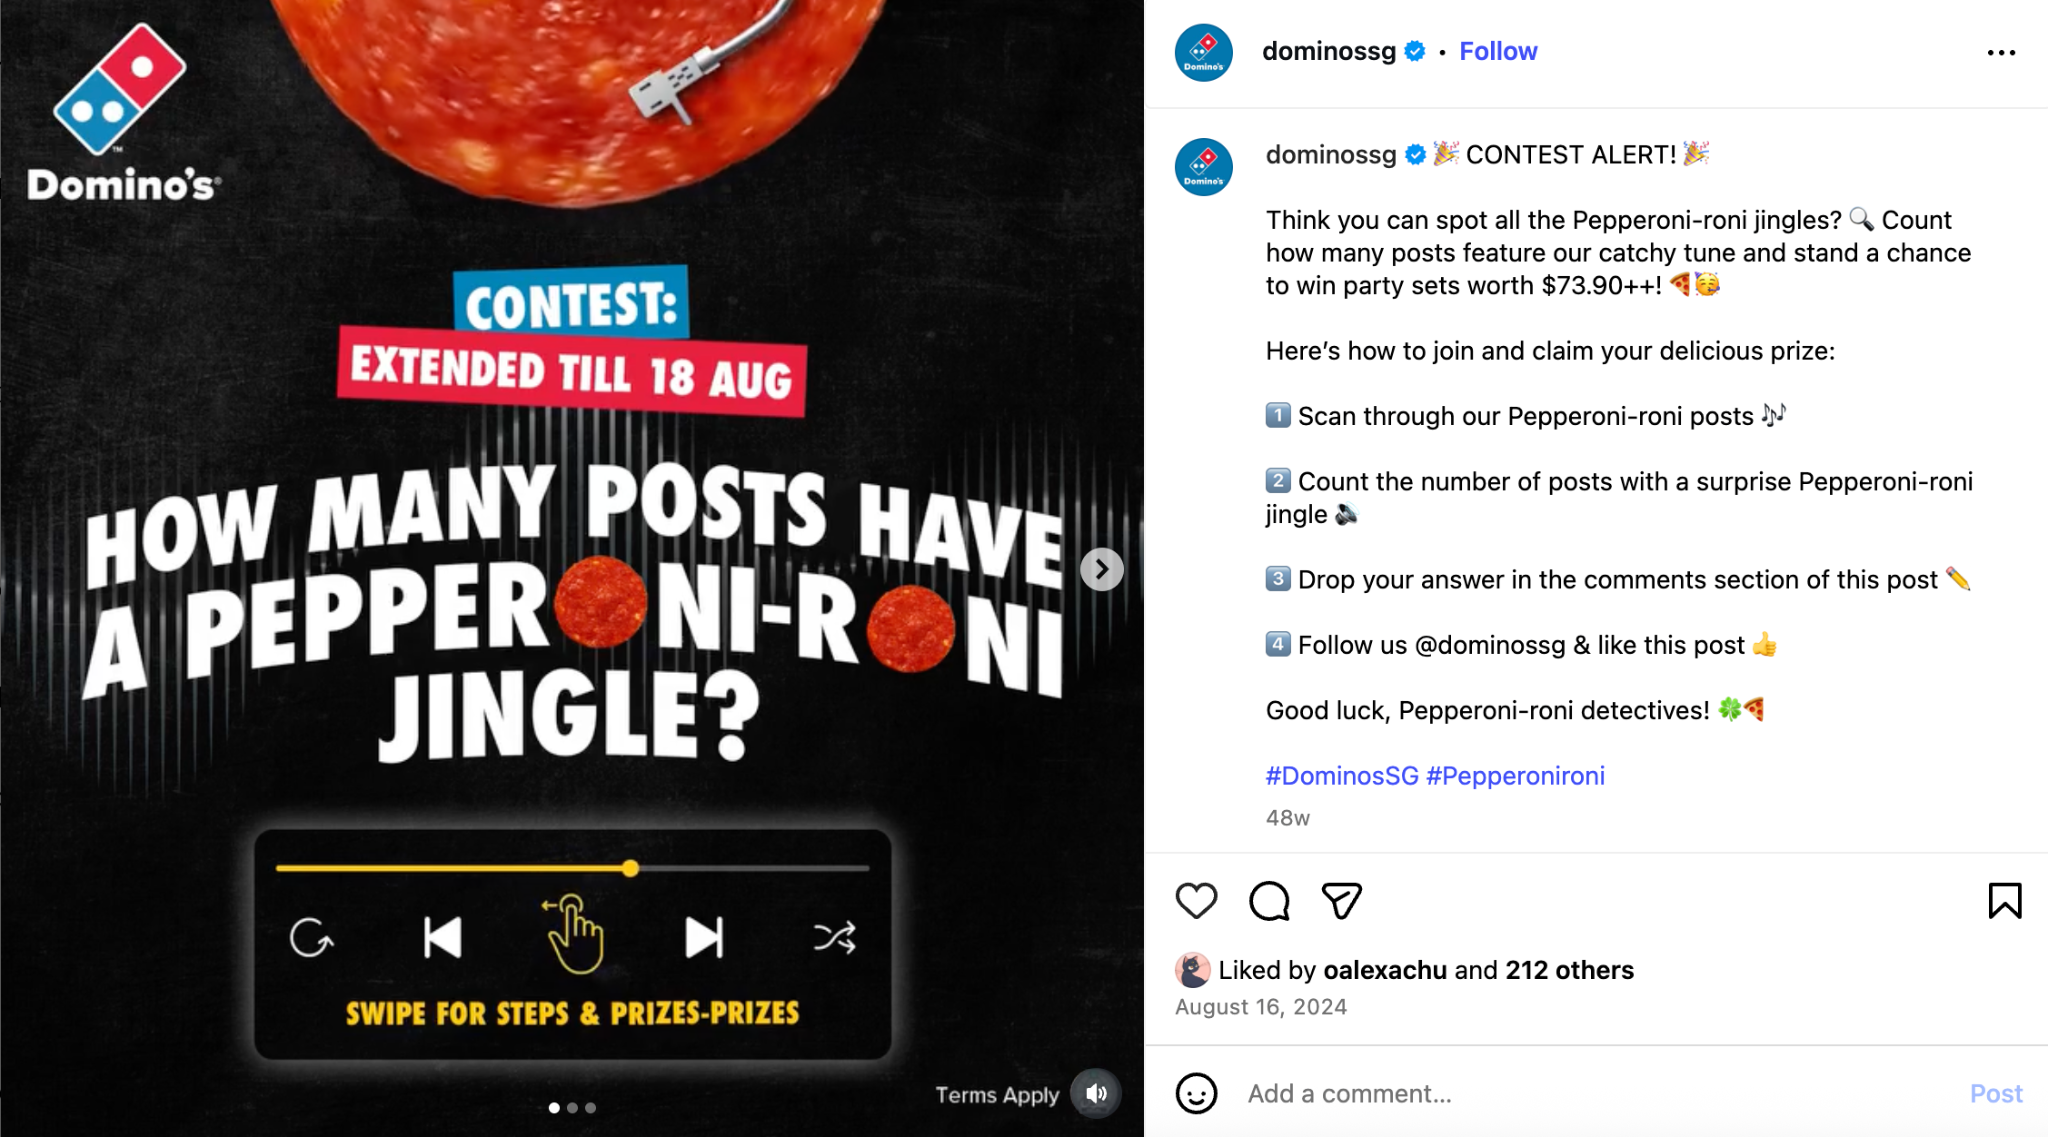This screenshot has width=2048, height=1137.
Task: Open dominossg username in the header
Action: pyautogui.click(x=1328, y=51)
